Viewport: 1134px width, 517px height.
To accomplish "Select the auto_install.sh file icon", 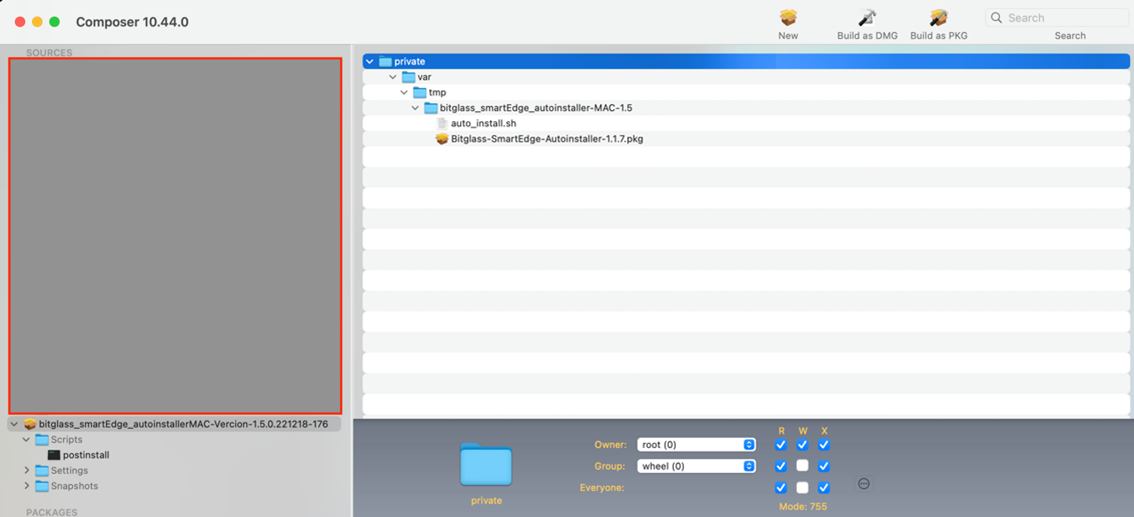I will [442, 124].
